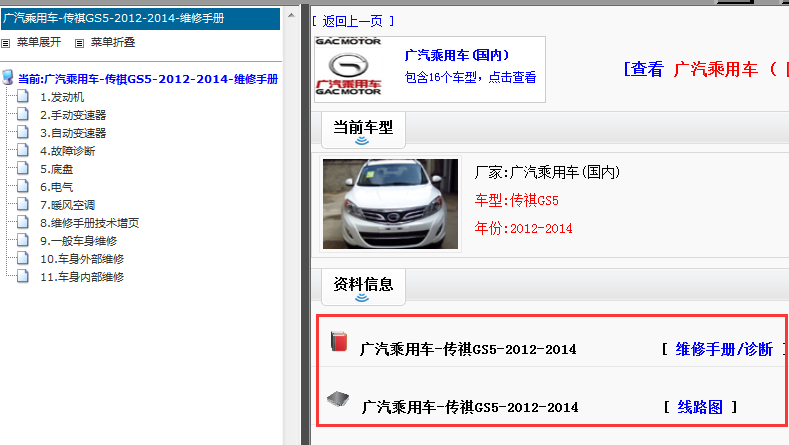Viewport: 789px width, 445px height.
Task: Click the document icon beside 2.手动变速器
Action: tap(23, 114)
